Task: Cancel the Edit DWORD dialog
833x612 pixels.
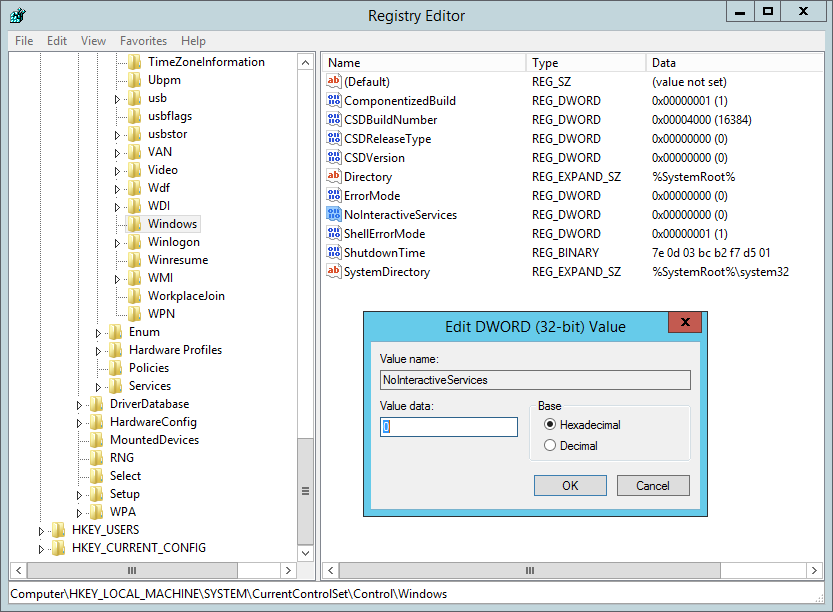Action: [x=653, y=486]
